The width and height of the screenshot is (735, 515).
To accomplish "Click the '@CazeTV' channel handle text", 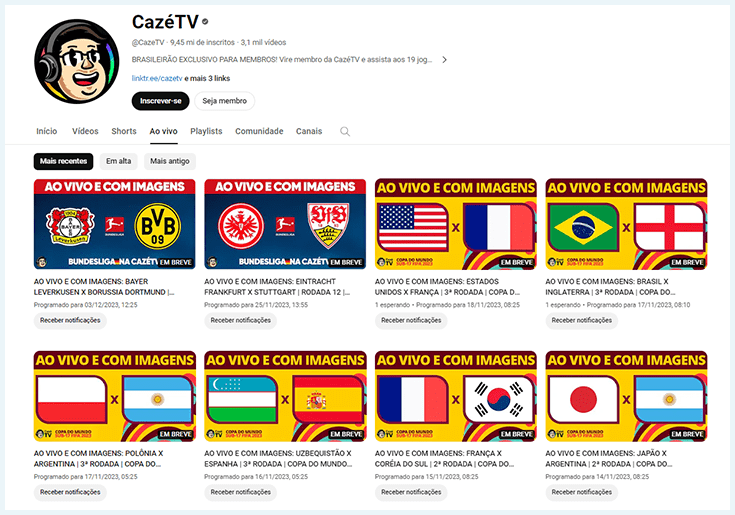I will pos(148,43).
